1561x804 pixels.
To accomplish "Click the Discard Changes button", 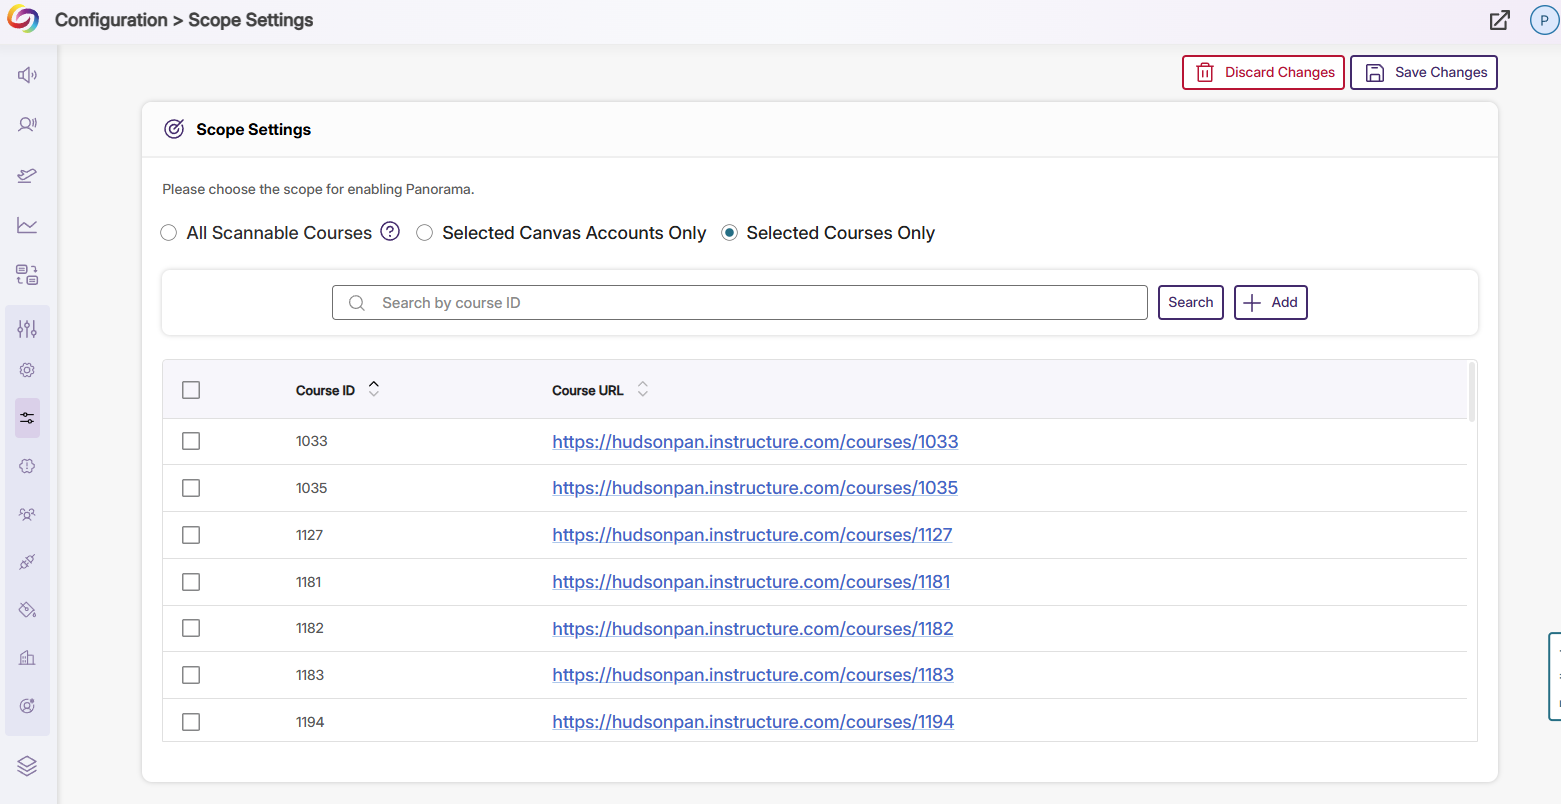I will click(1263, 72).
